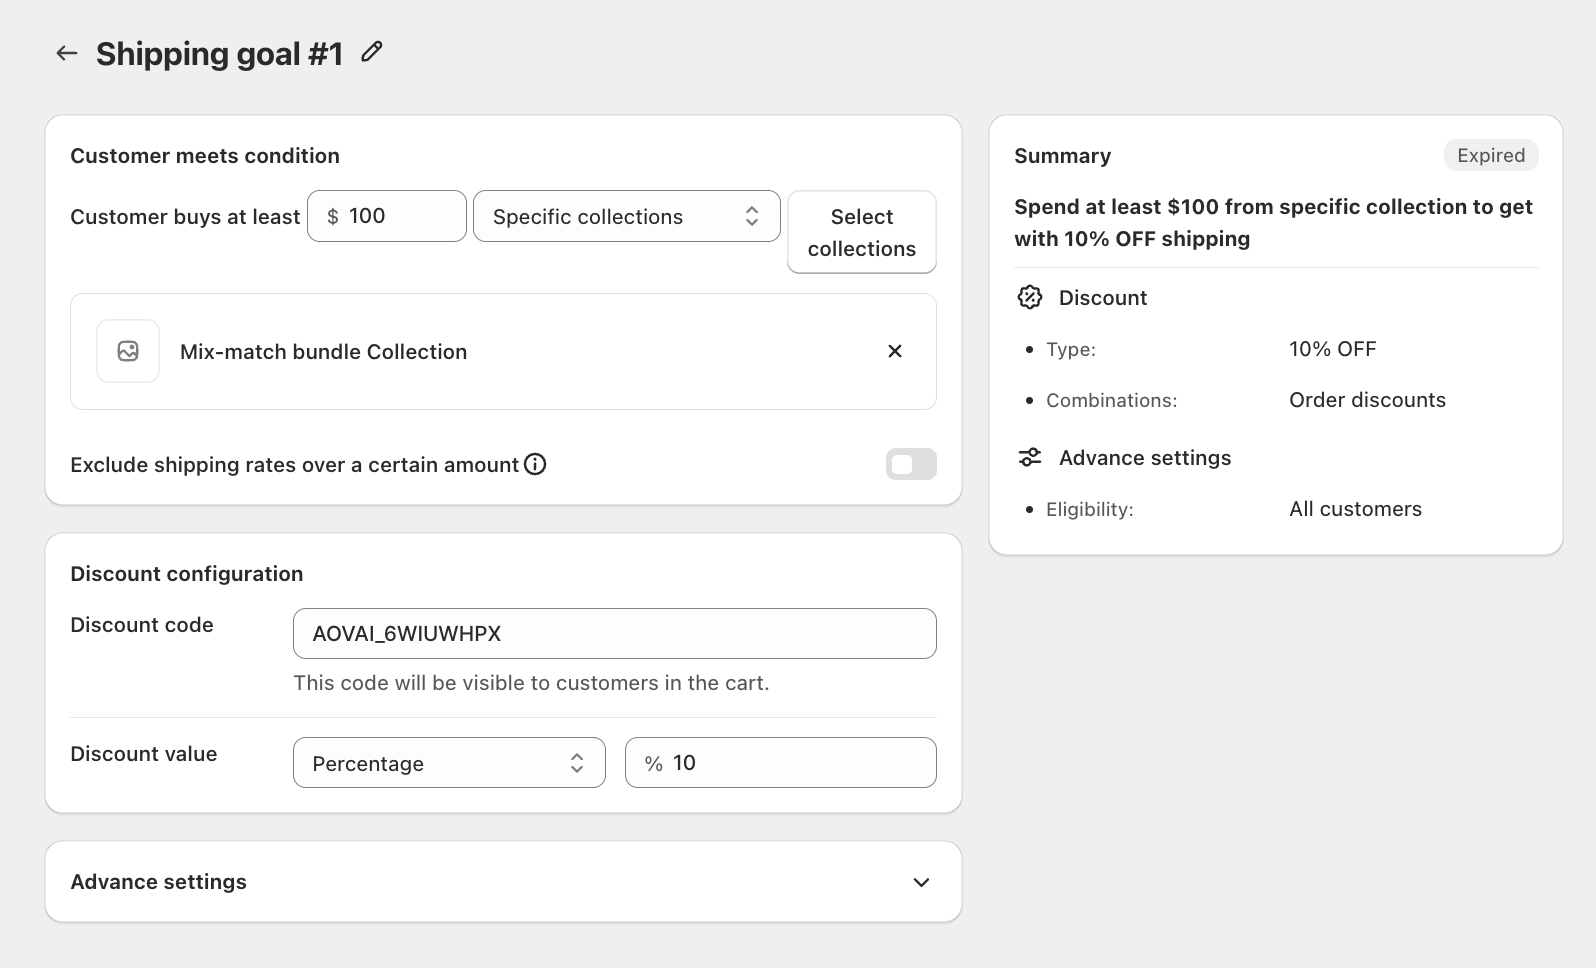Go back using the left arrow icon
This screenshot has width=1596, height=968.
(x=67, y=53)
